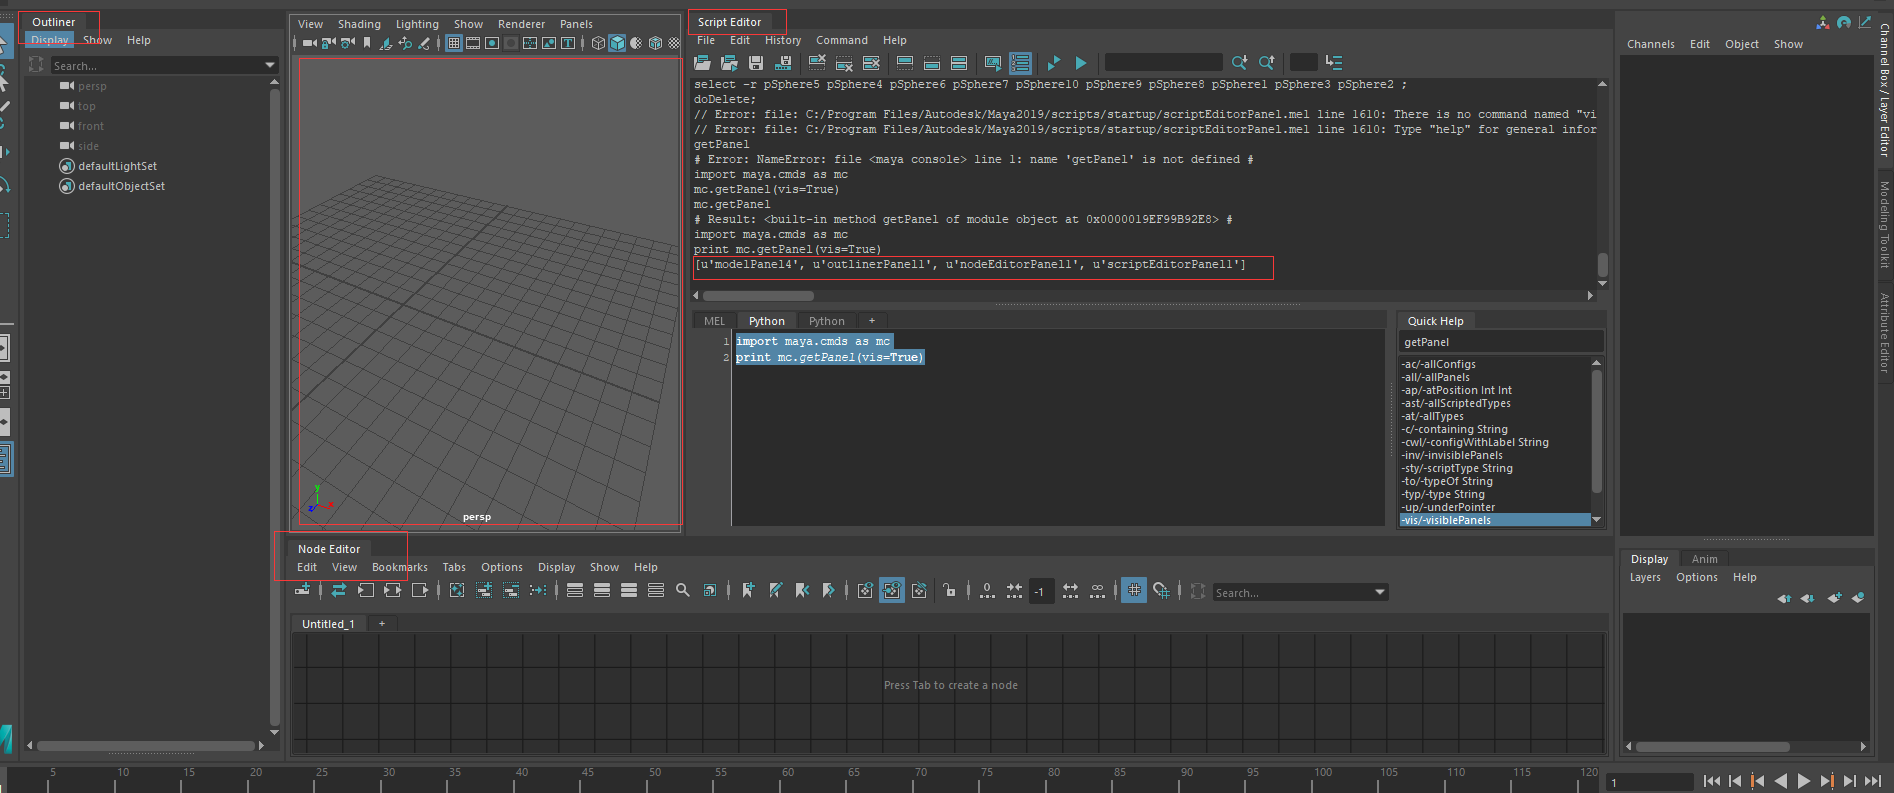Expand the Outliner search dropdown arrow

coord(269,66)
